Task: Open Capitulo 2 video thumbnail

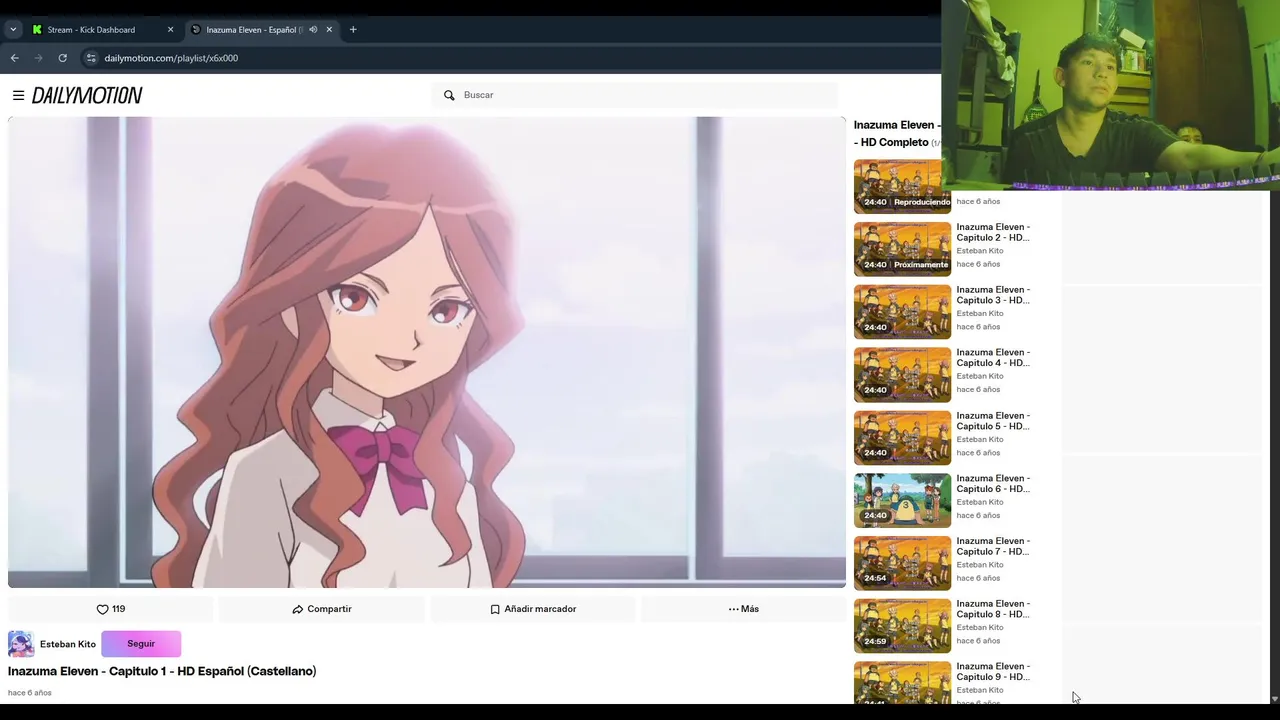Action: (902, 249)
